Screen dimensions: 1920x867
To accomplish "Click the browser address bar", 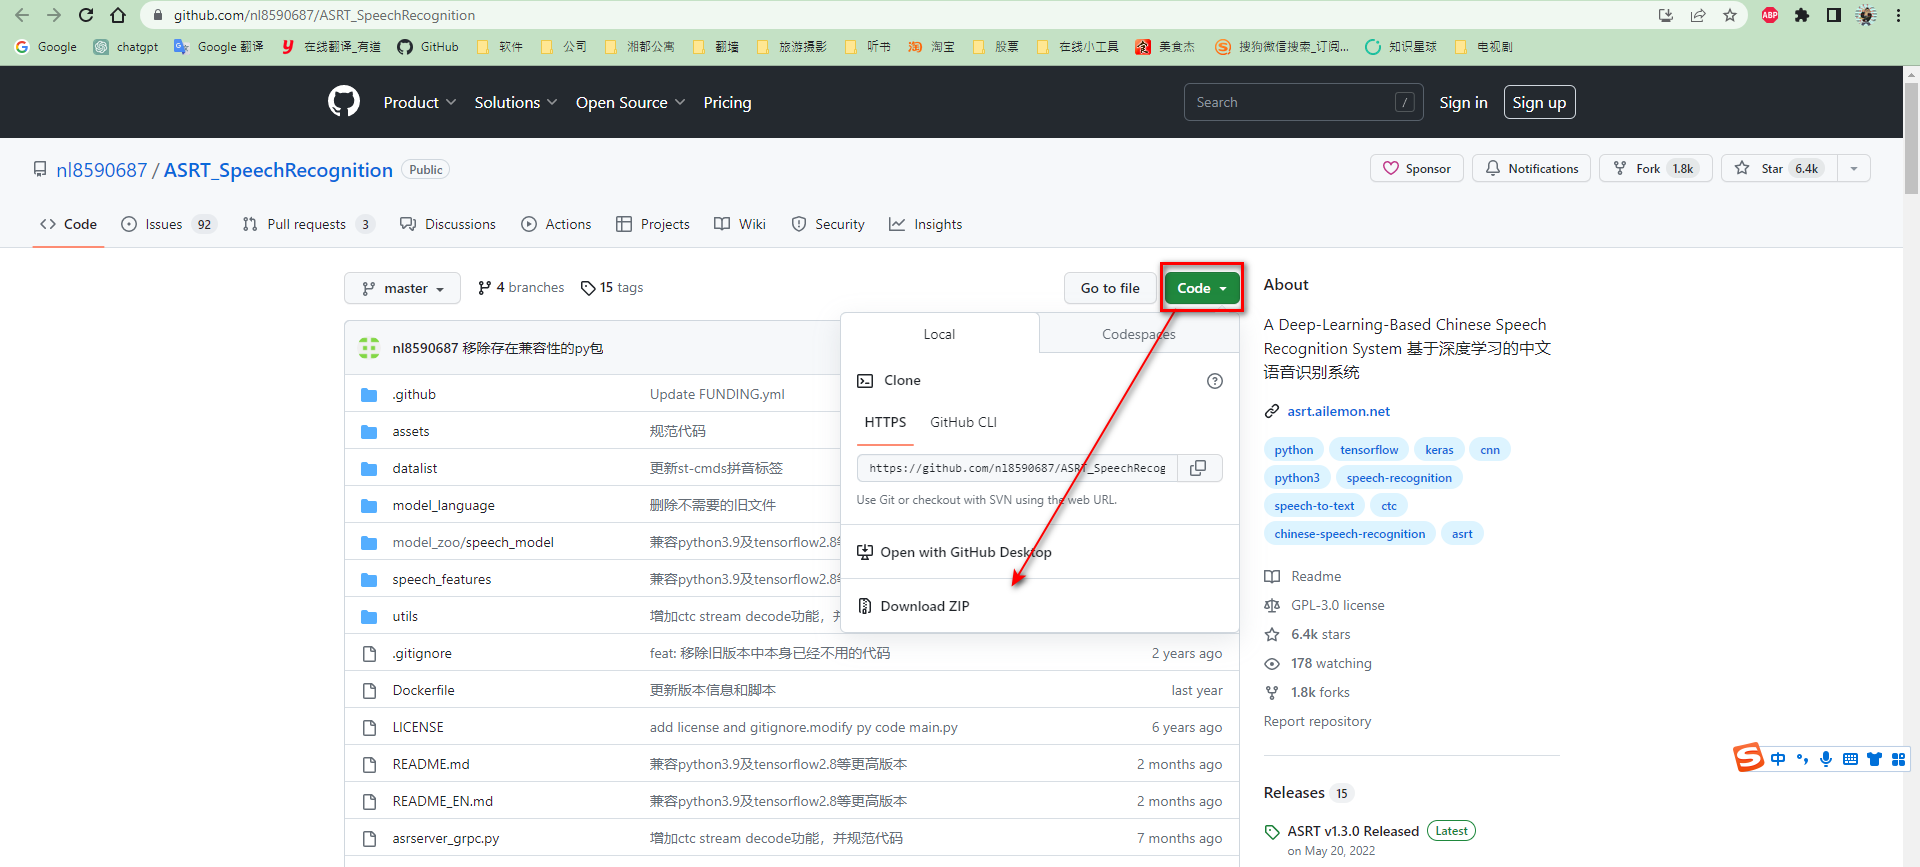I will point(900,15).
